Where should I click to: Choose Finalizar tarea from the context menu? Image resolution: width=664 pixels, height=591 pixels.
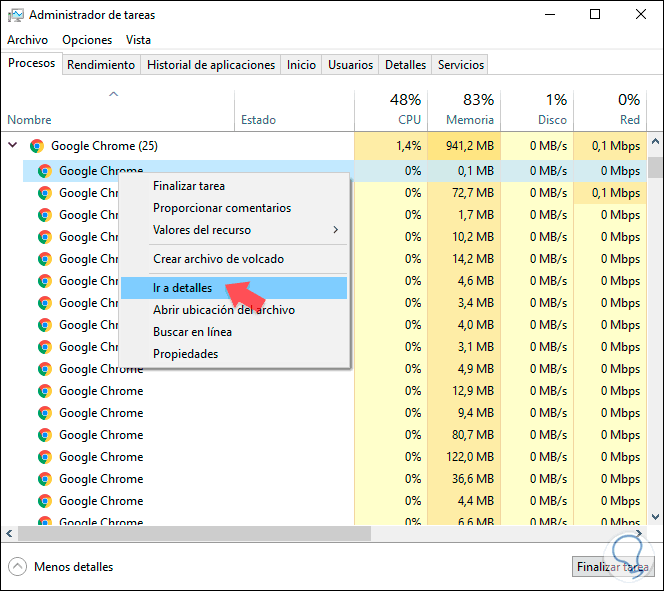(189, 186)
